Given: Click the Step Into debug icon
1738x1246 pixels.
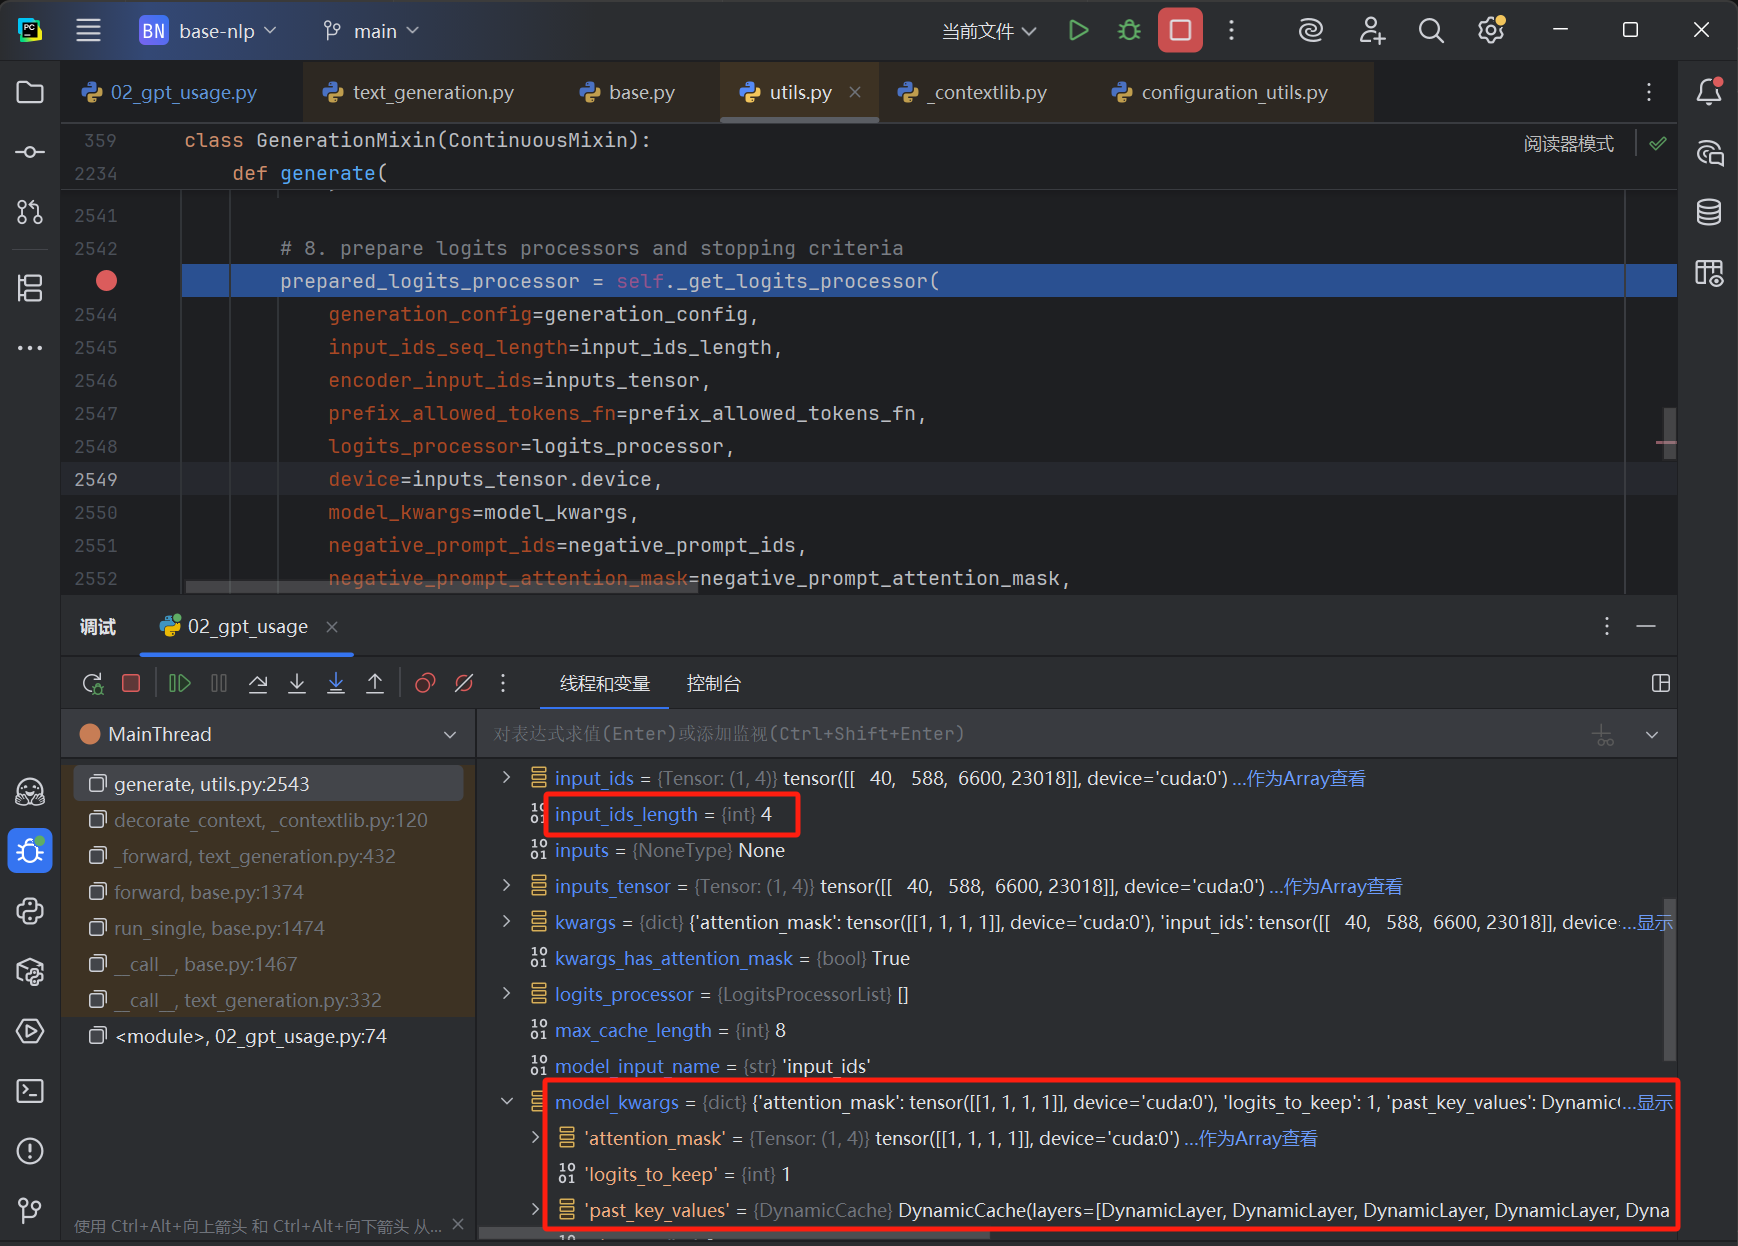Looking at the screenshot, I should (297, 683).
